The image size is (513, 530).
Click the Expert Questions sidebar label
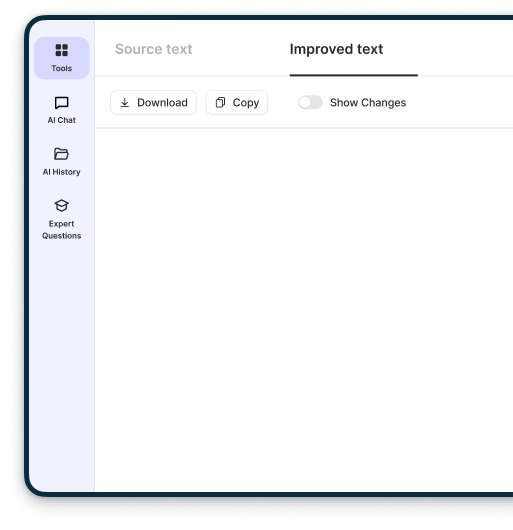coord(62,230)
